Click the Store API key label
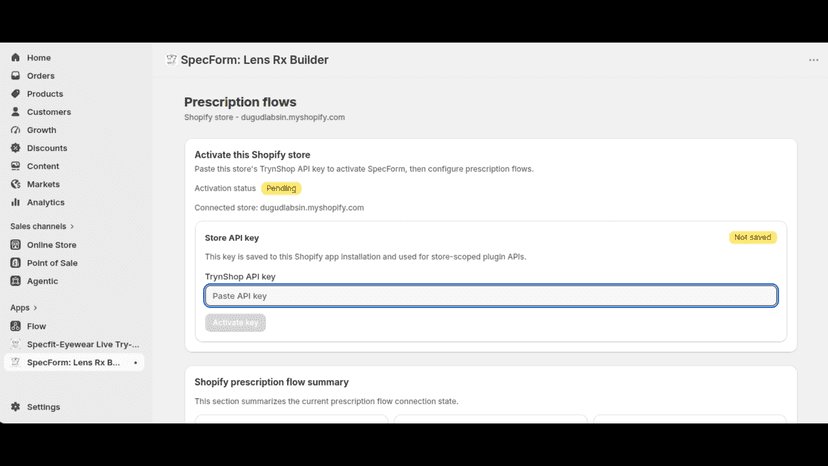828x466 pixels. point(232,238)
